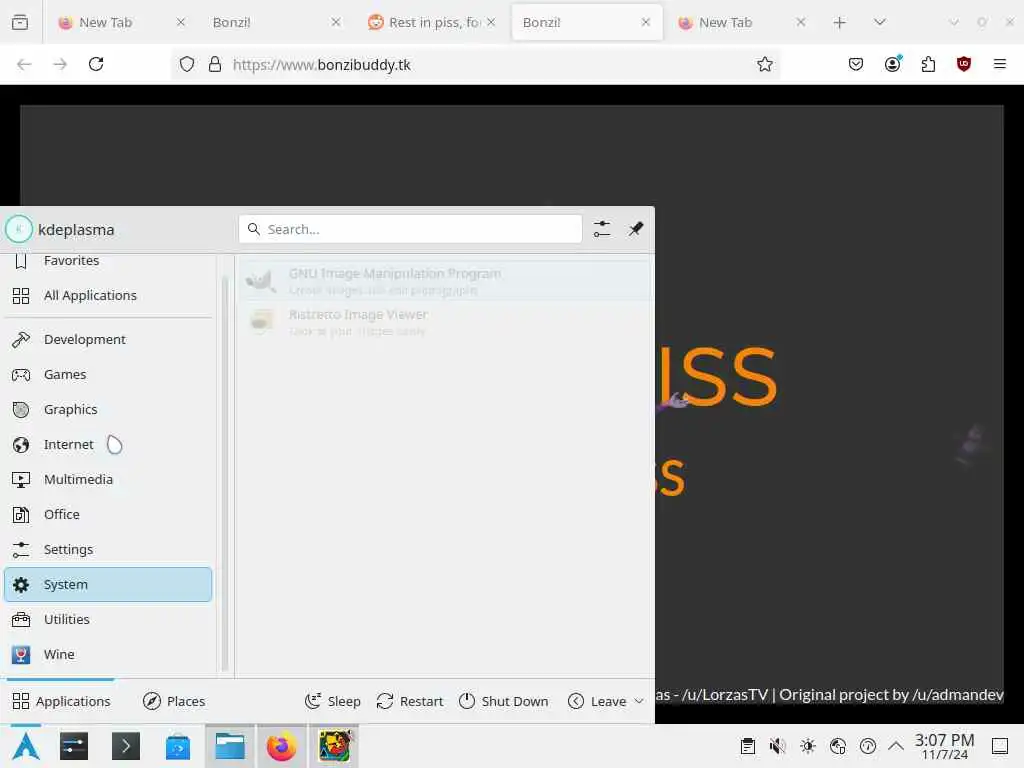Viewport: 1024px width, 768px height.
Task: Open Firefox hamburger menu
Action: click(999, 64)
